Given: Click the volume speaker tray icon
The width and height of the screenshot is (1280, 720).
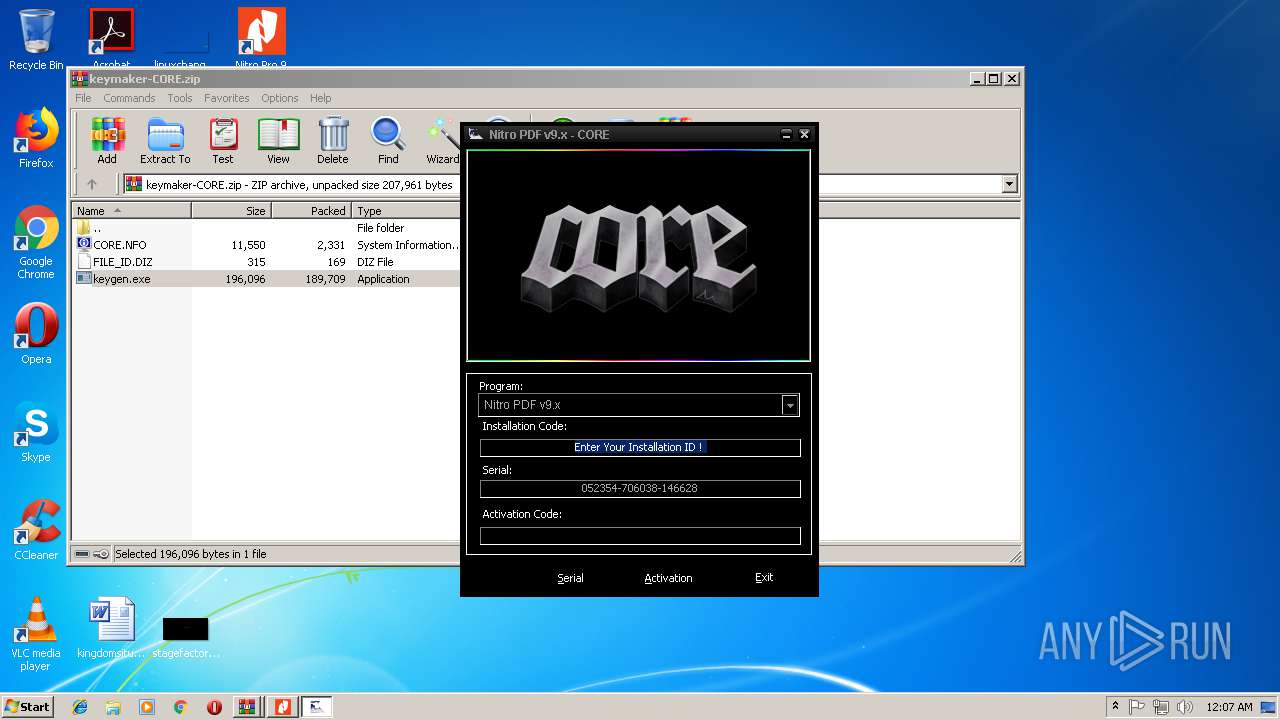Looking at the screenshot, I should pos(1184,707).
